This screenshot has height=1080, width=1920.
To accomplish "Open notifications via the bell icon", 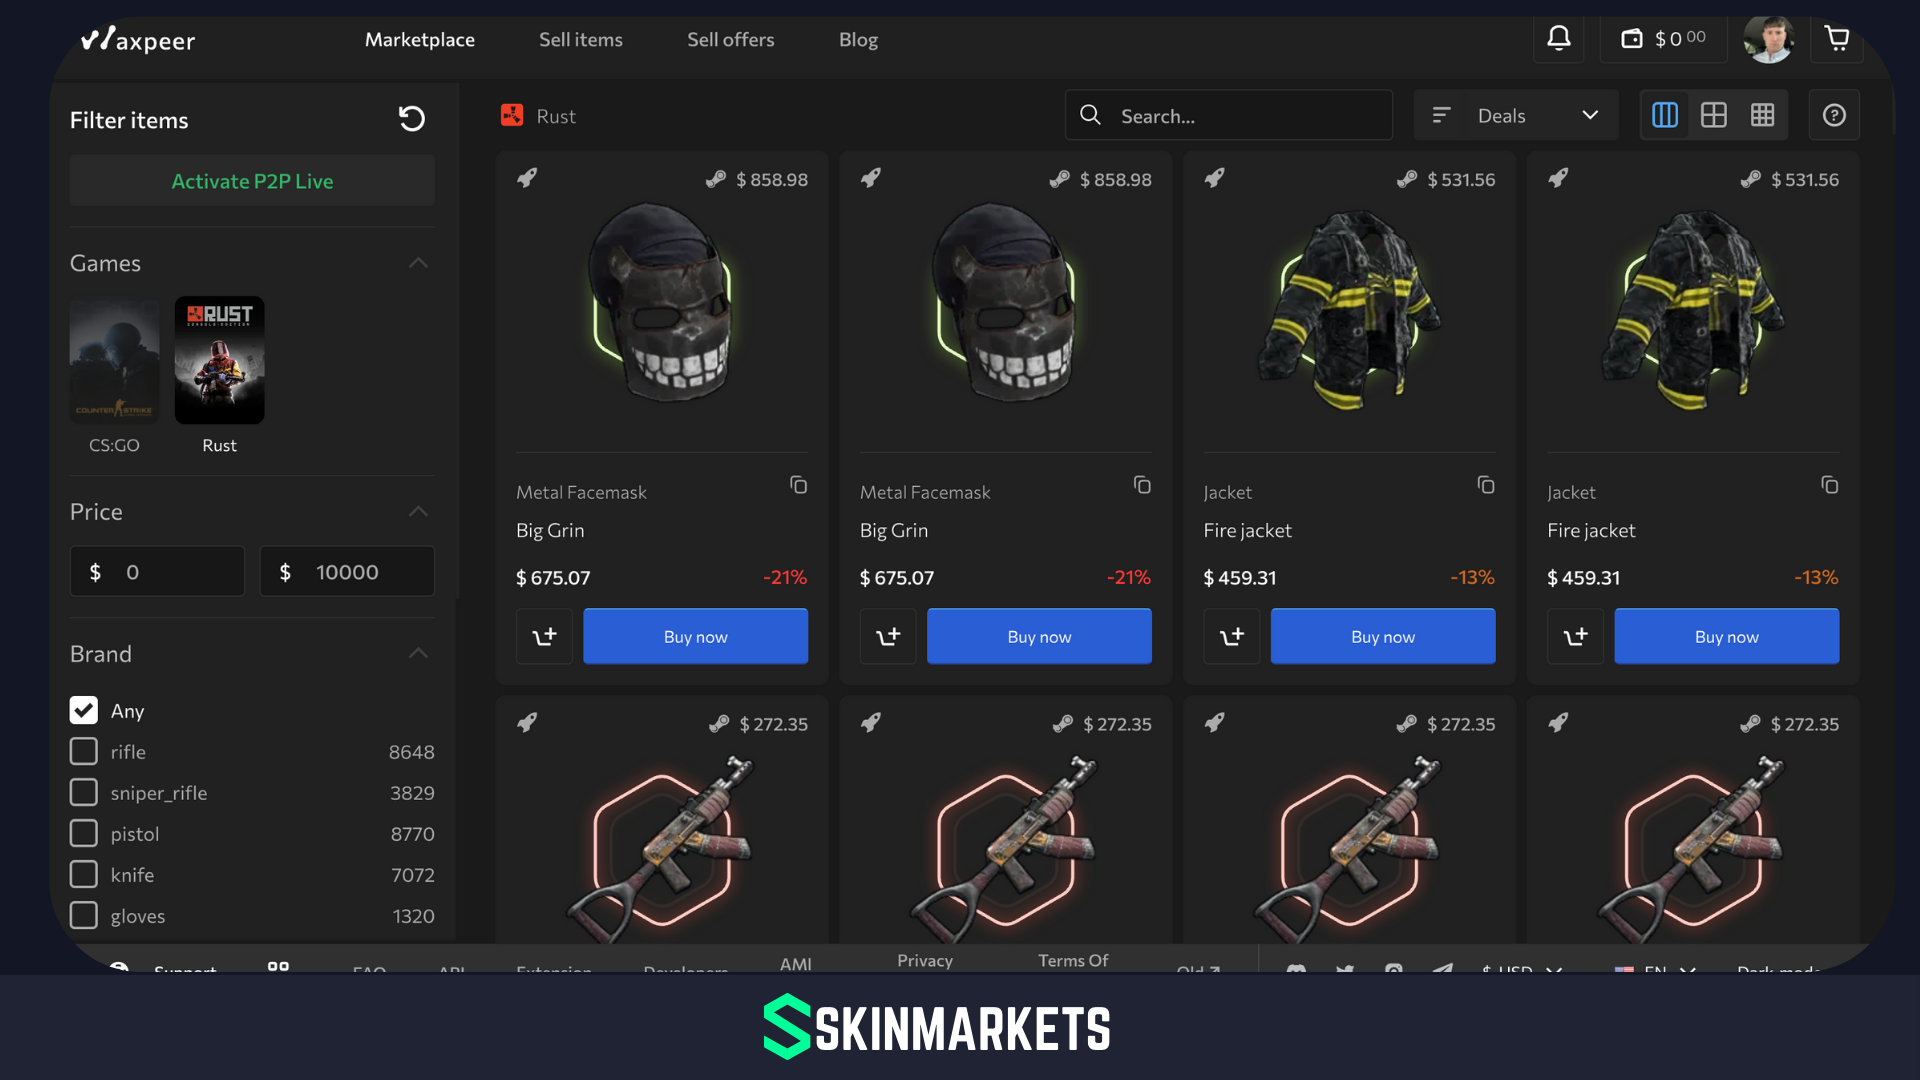I will [x=1559, y=38].
